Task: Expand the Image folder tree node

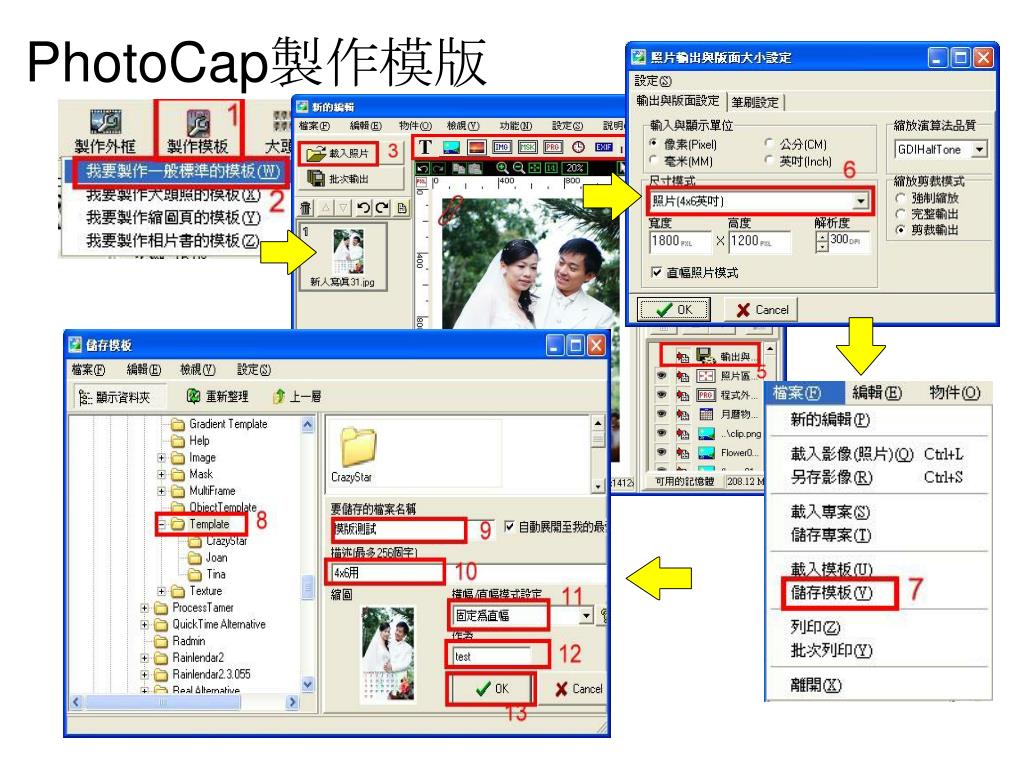Action: click(x=161, y=458)
